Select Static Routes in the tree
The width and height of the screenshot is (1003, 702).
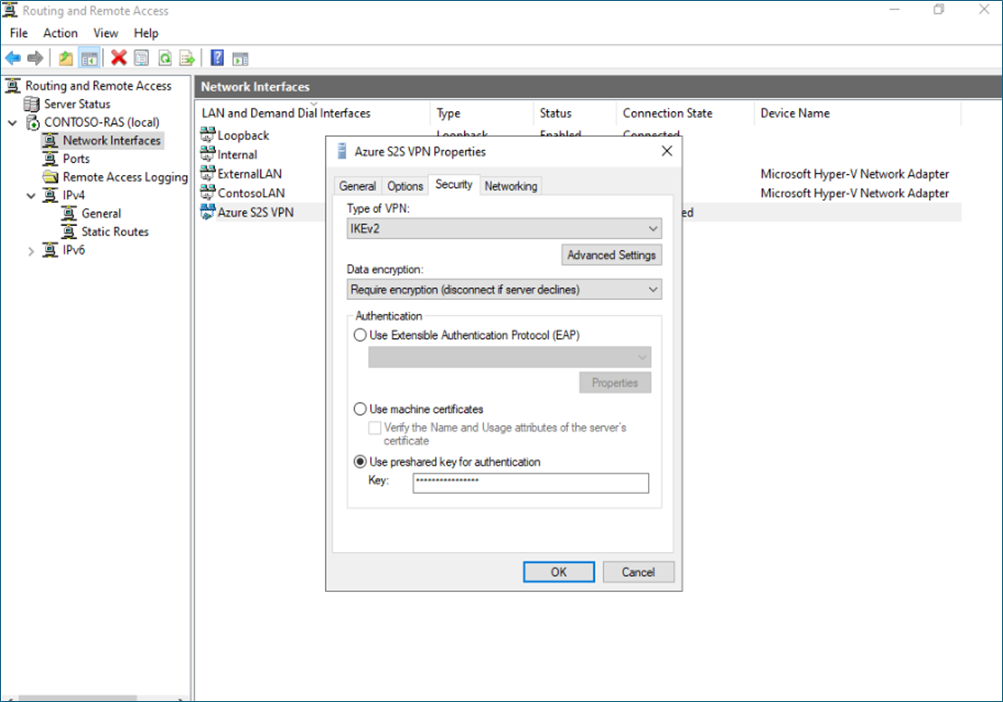(x=114, y=232)
